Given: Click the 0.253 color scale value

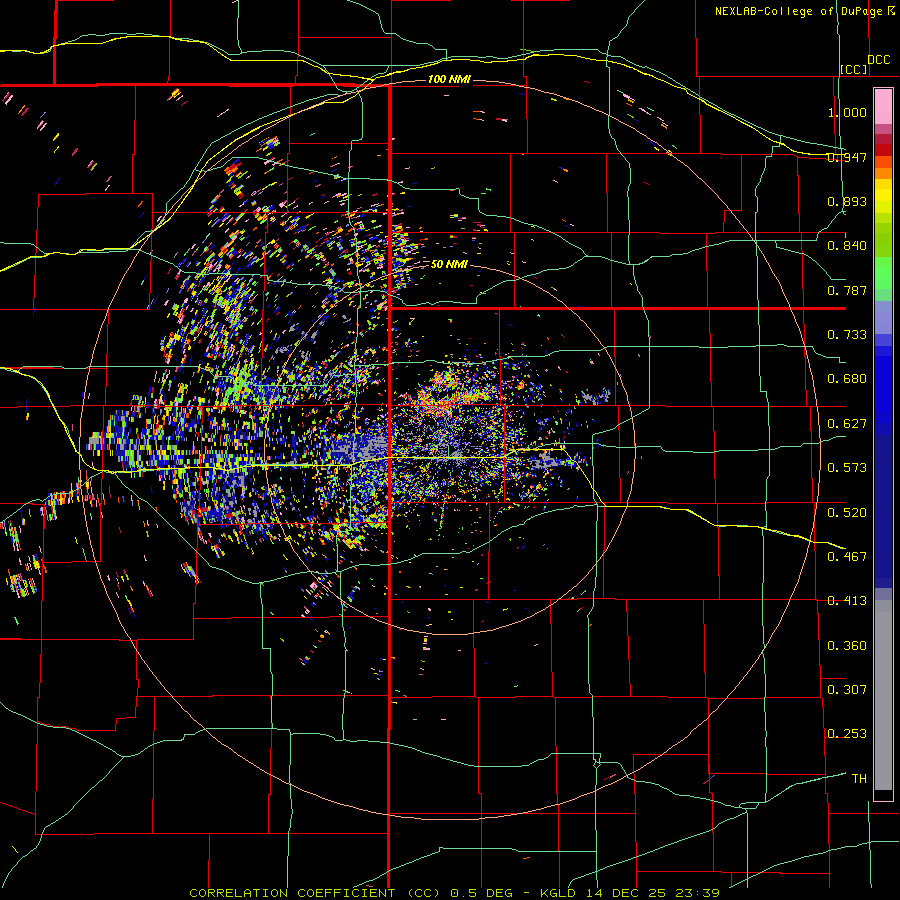Looking at the screenshot, I should coord(847,734).
